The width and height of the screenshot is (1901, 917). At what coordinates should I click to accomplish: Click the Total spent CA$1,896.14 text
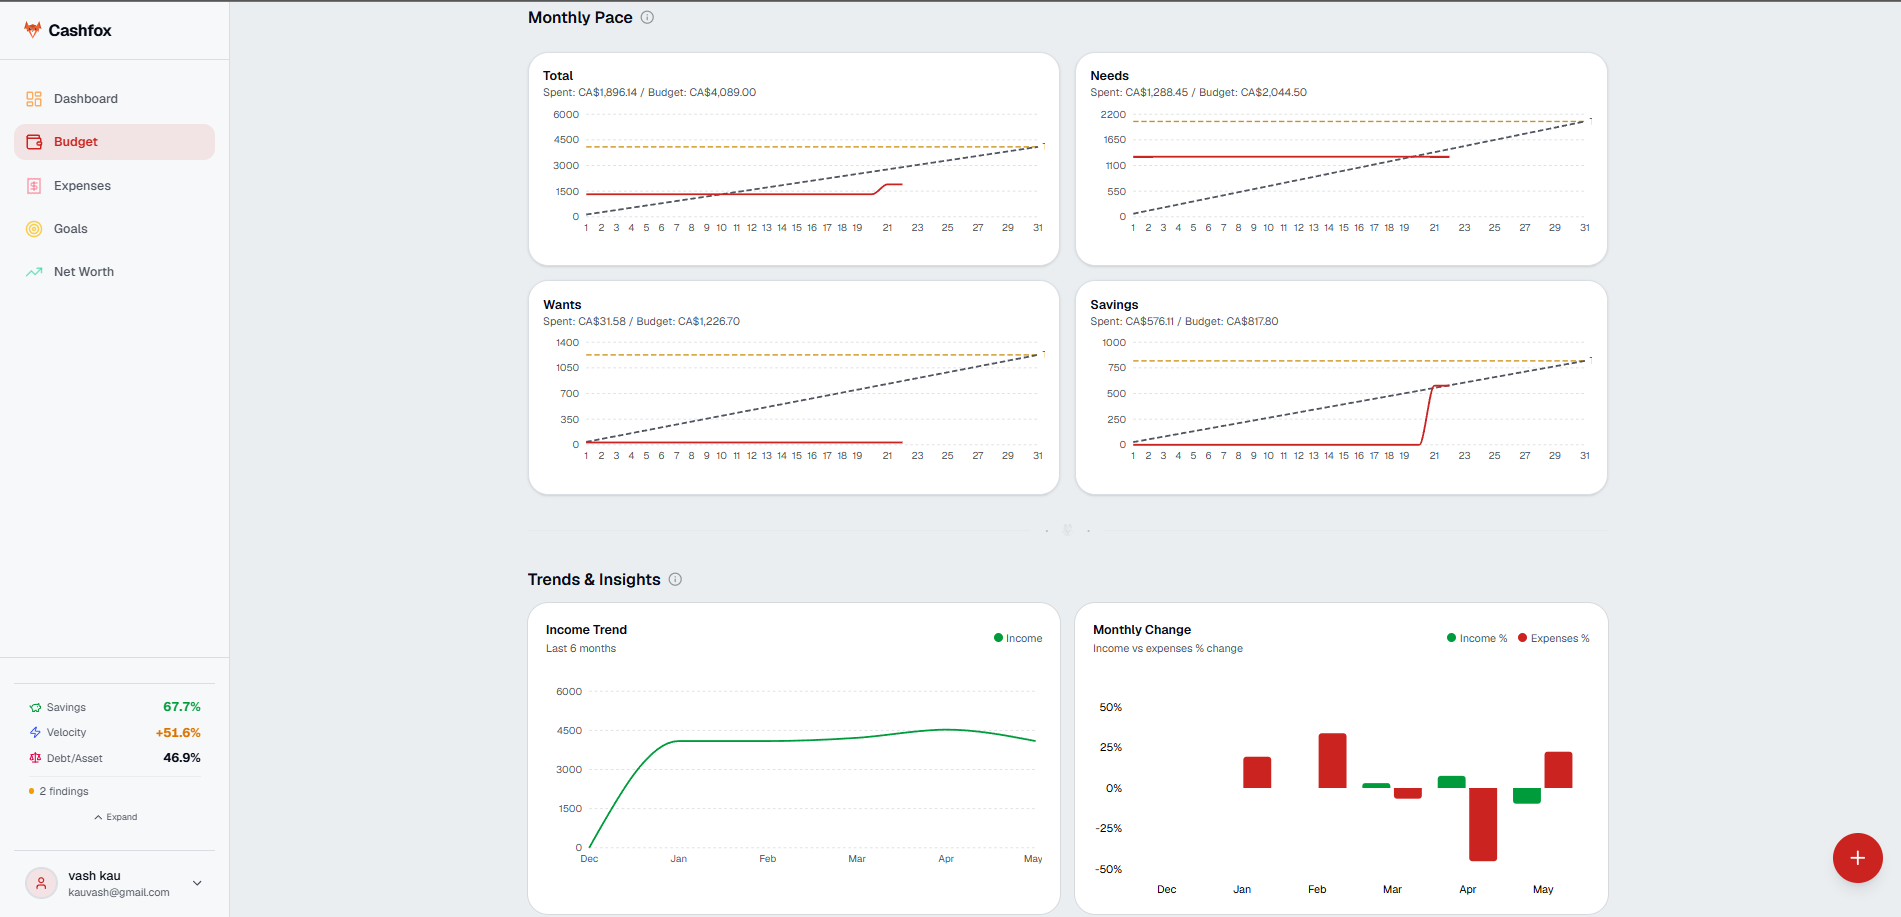[590, 93]
